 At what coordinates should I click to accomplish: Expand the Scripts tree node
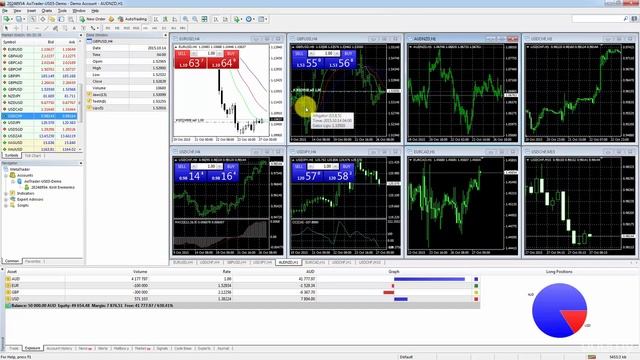(6, 205)
